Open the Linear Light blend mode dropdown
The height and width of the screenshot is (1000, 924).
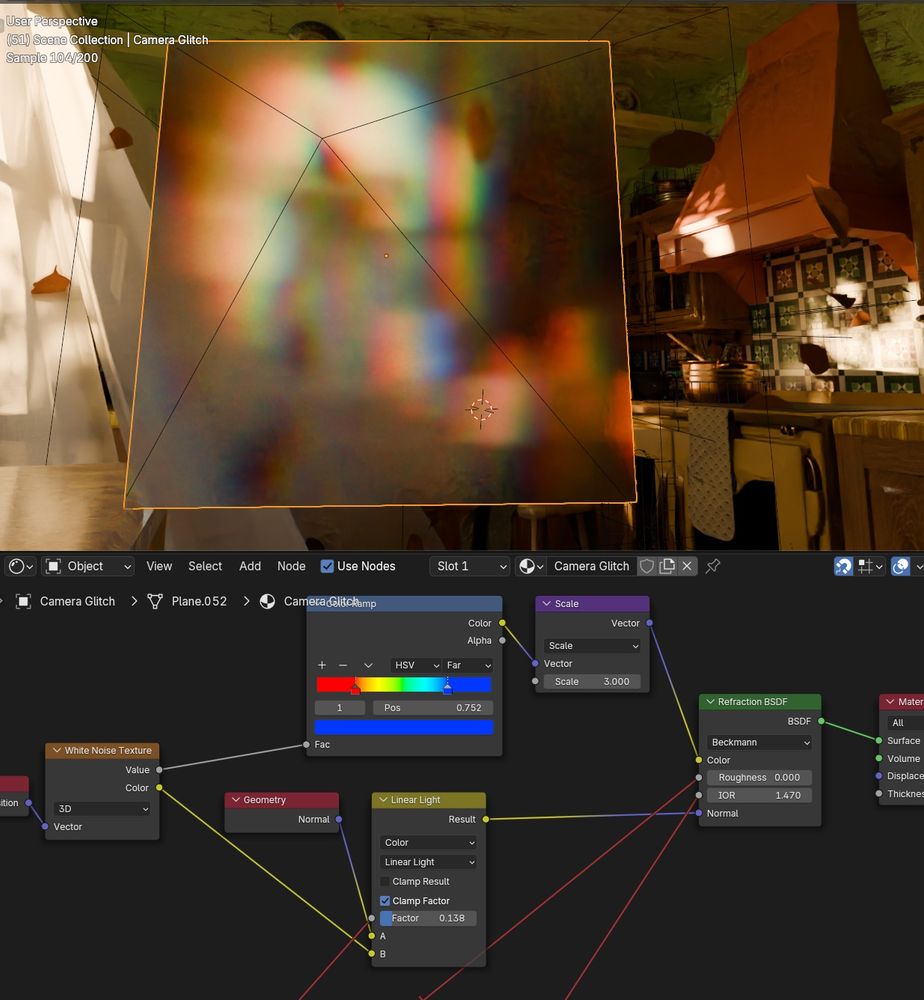[x=428, y=862]
